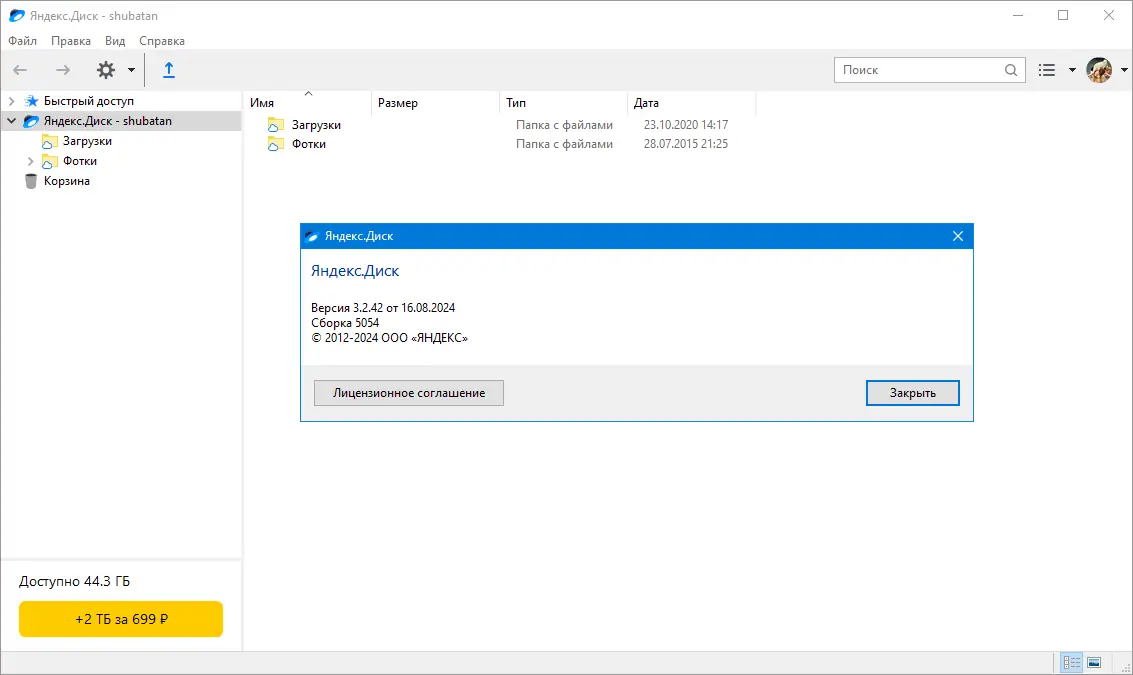Expand Фотки folder in tree
Image resolution: width=1133 pixels, height=675 pixels.
click(x=30, y=161)
